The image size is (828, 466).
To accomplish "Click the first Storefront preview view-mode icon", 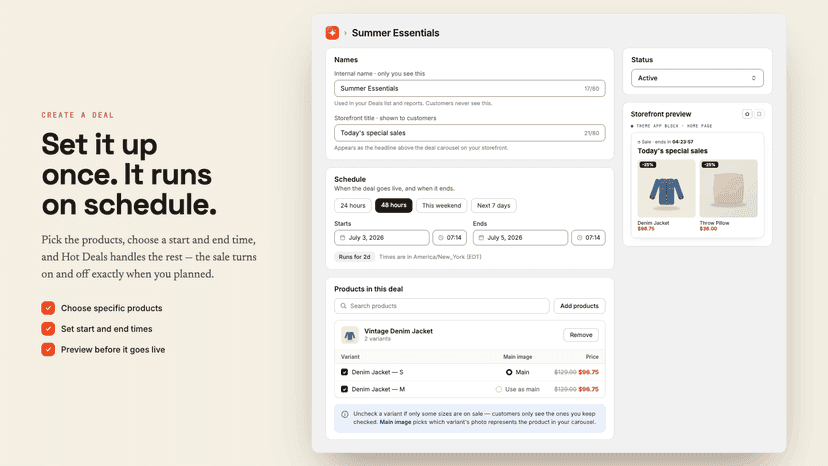I will (747, 114).
